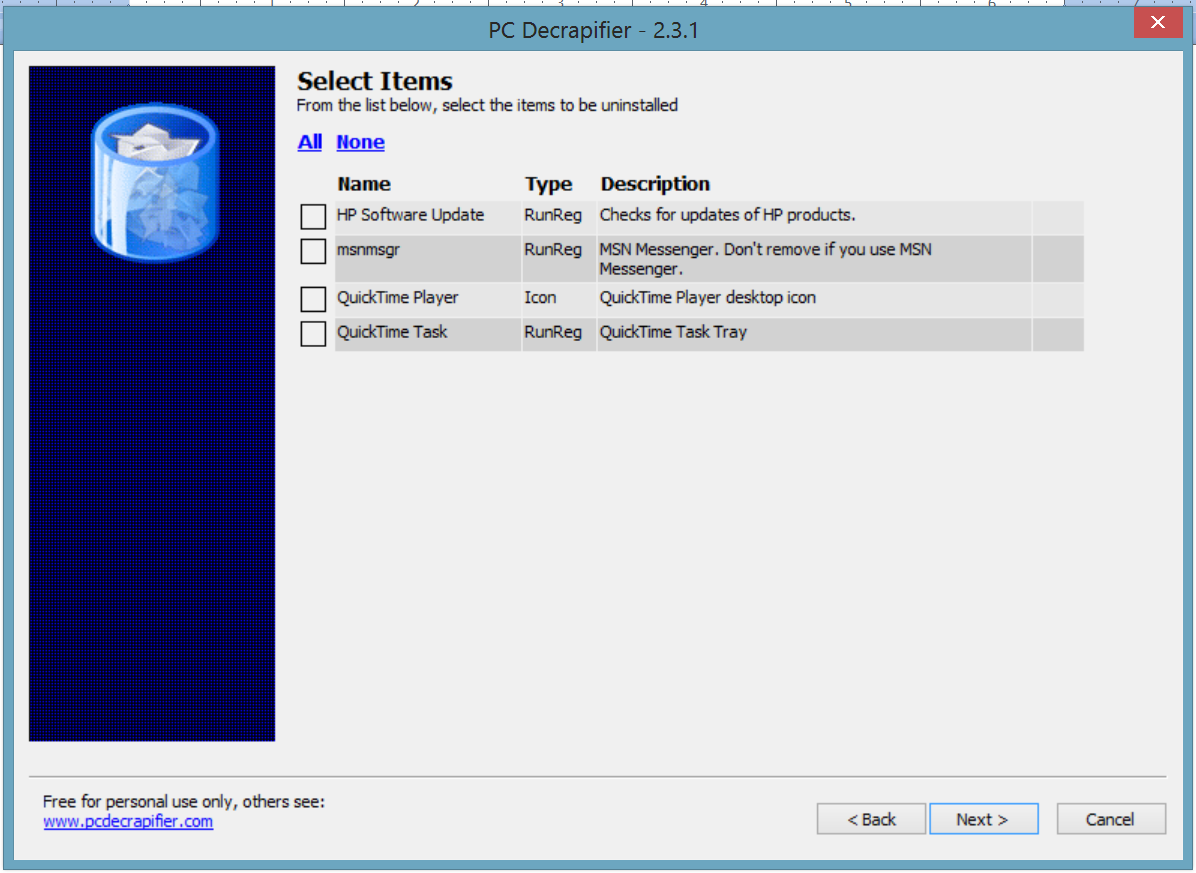1196x873 pixels.
Task: Click 'Checks for updates of HP products.' description
Action: (x=728, y=216)
